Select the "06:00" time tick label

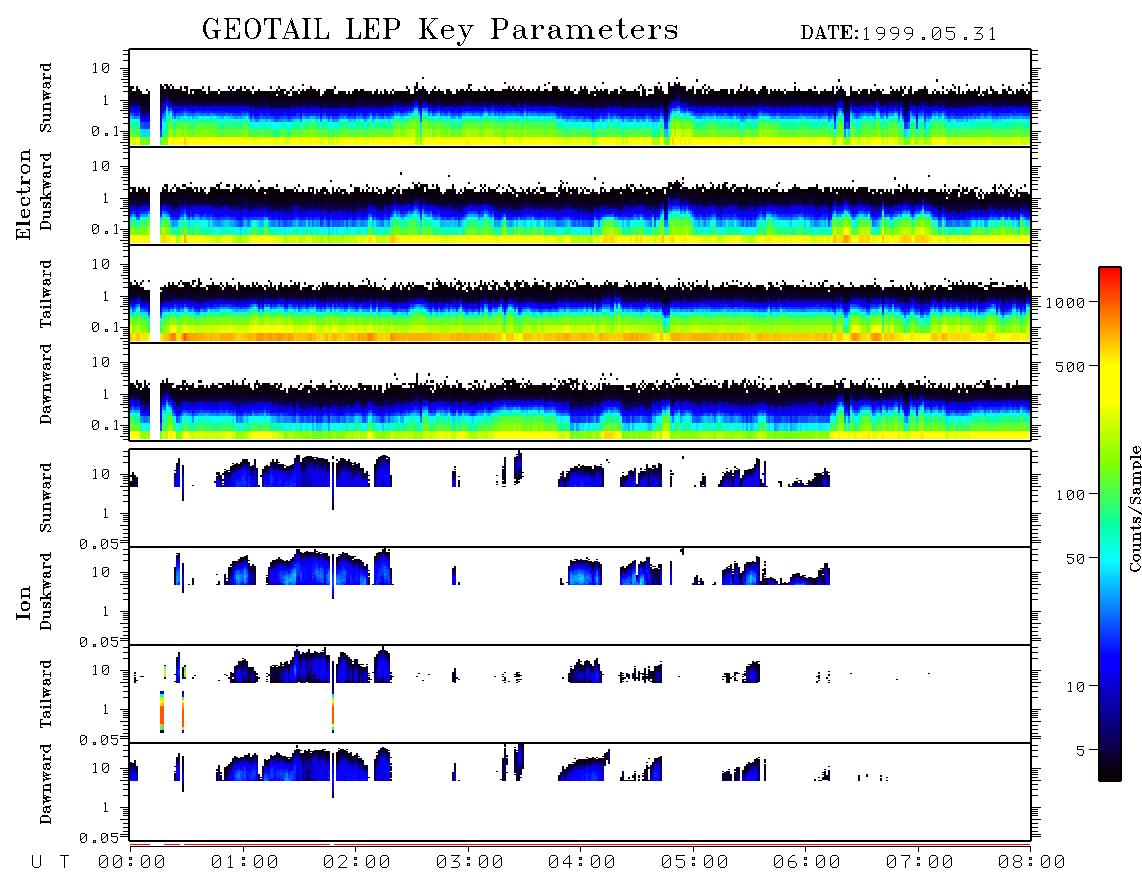[807, 862]
